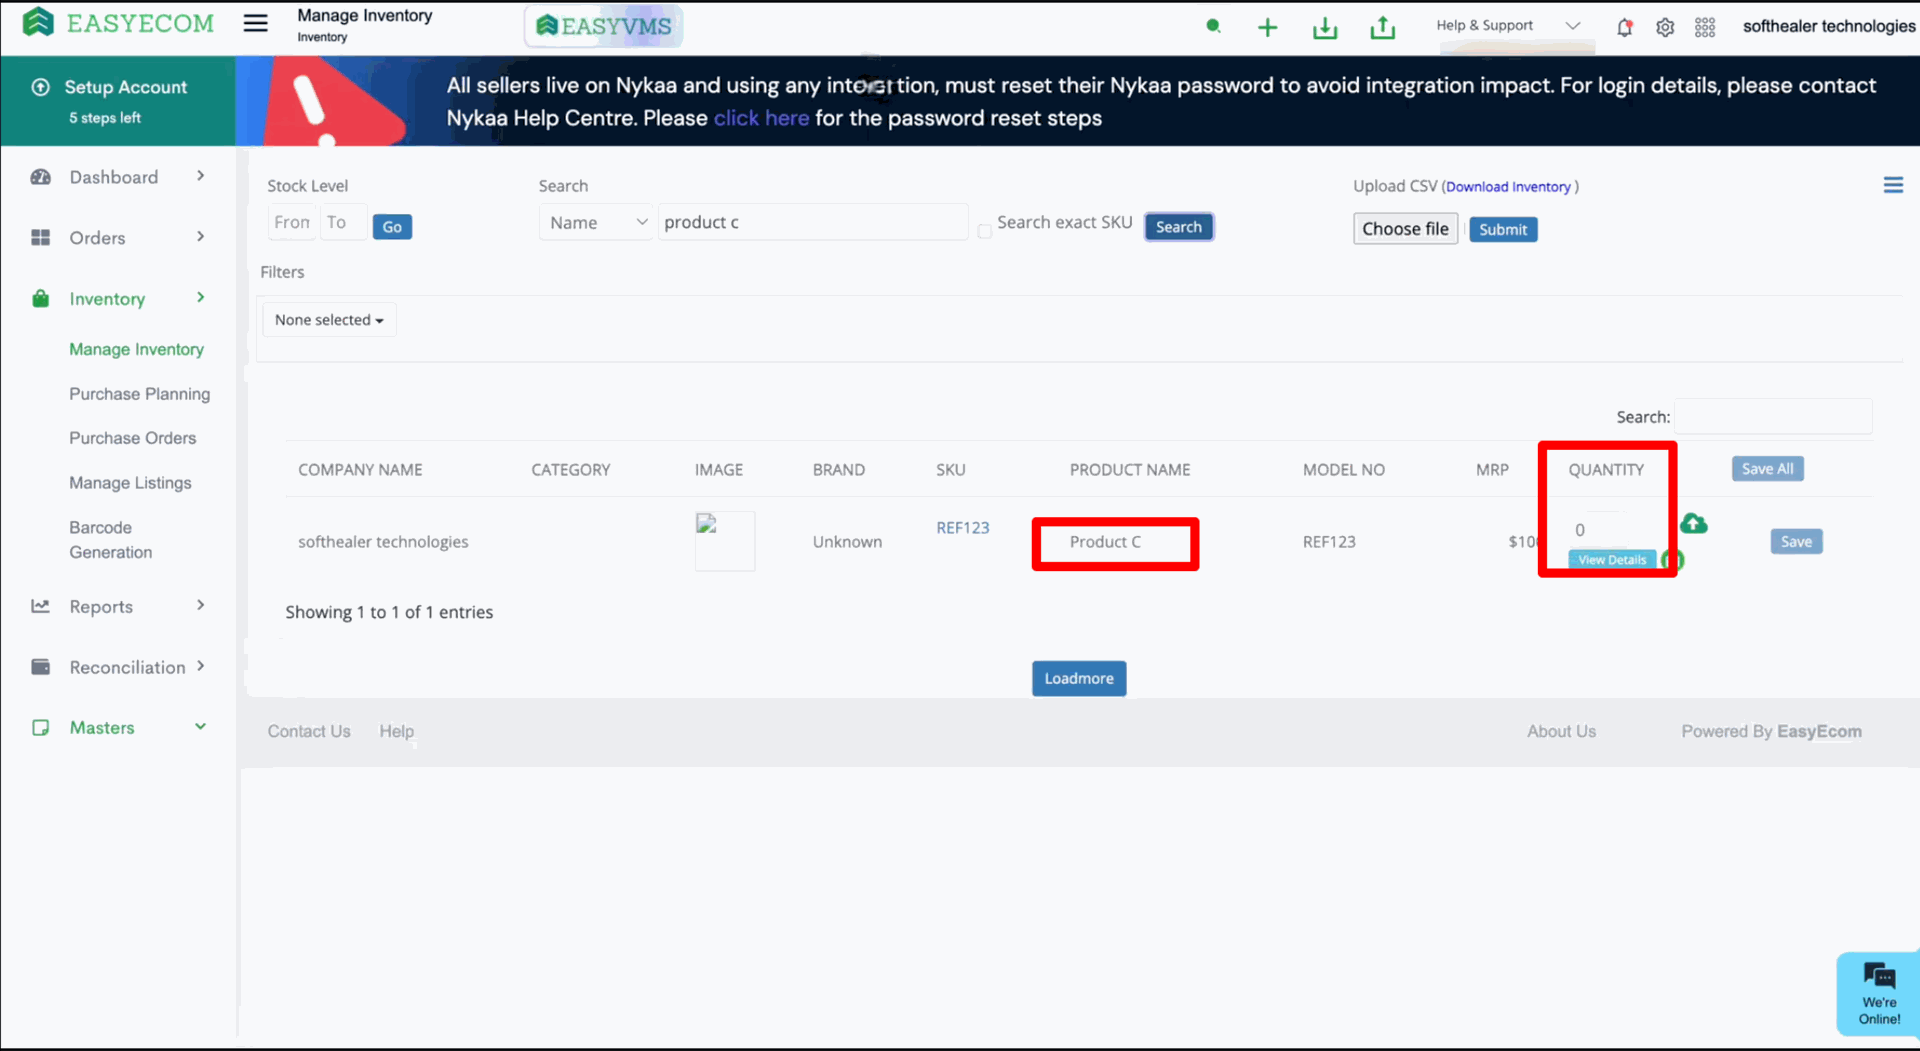Open the None selected filters dropdown
Screen dimensions: 1920x1051
coord(329,320)
